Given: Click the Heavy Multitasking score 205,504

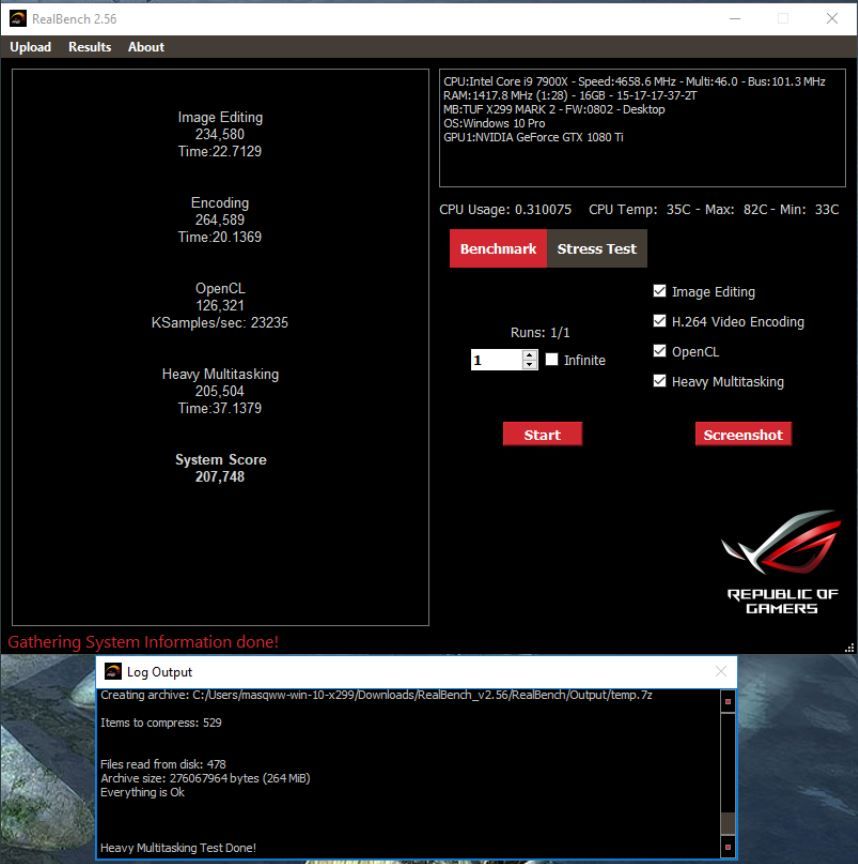Looking at the screenshot, I should tap(220, 391).
